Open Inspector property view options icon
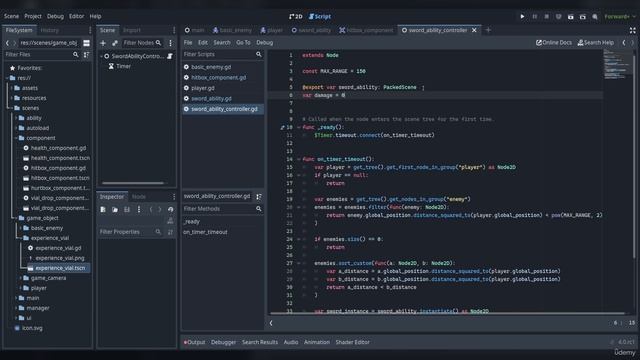 [x=170, y=232]
